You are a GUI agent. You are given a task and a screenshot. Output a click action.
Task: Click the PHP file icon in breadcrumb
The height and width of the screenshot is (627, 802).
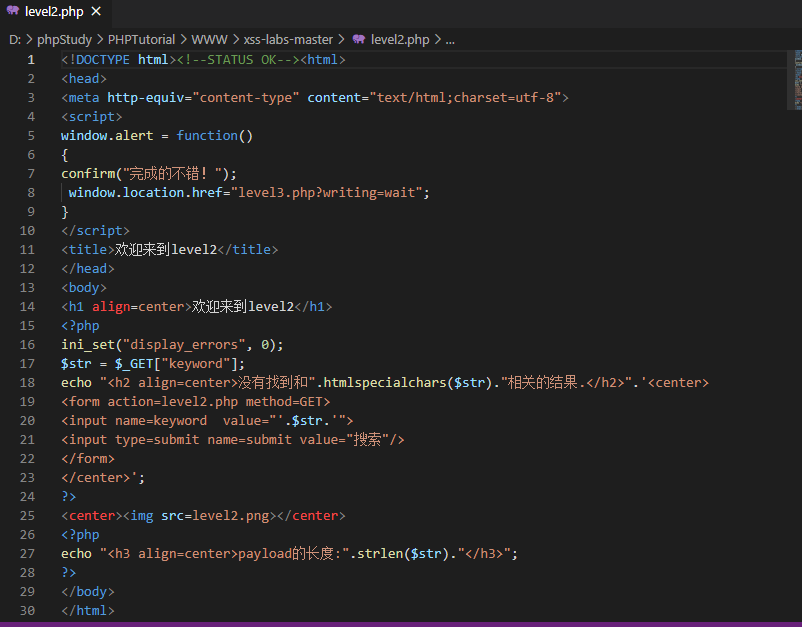click(x=359, y=39)
